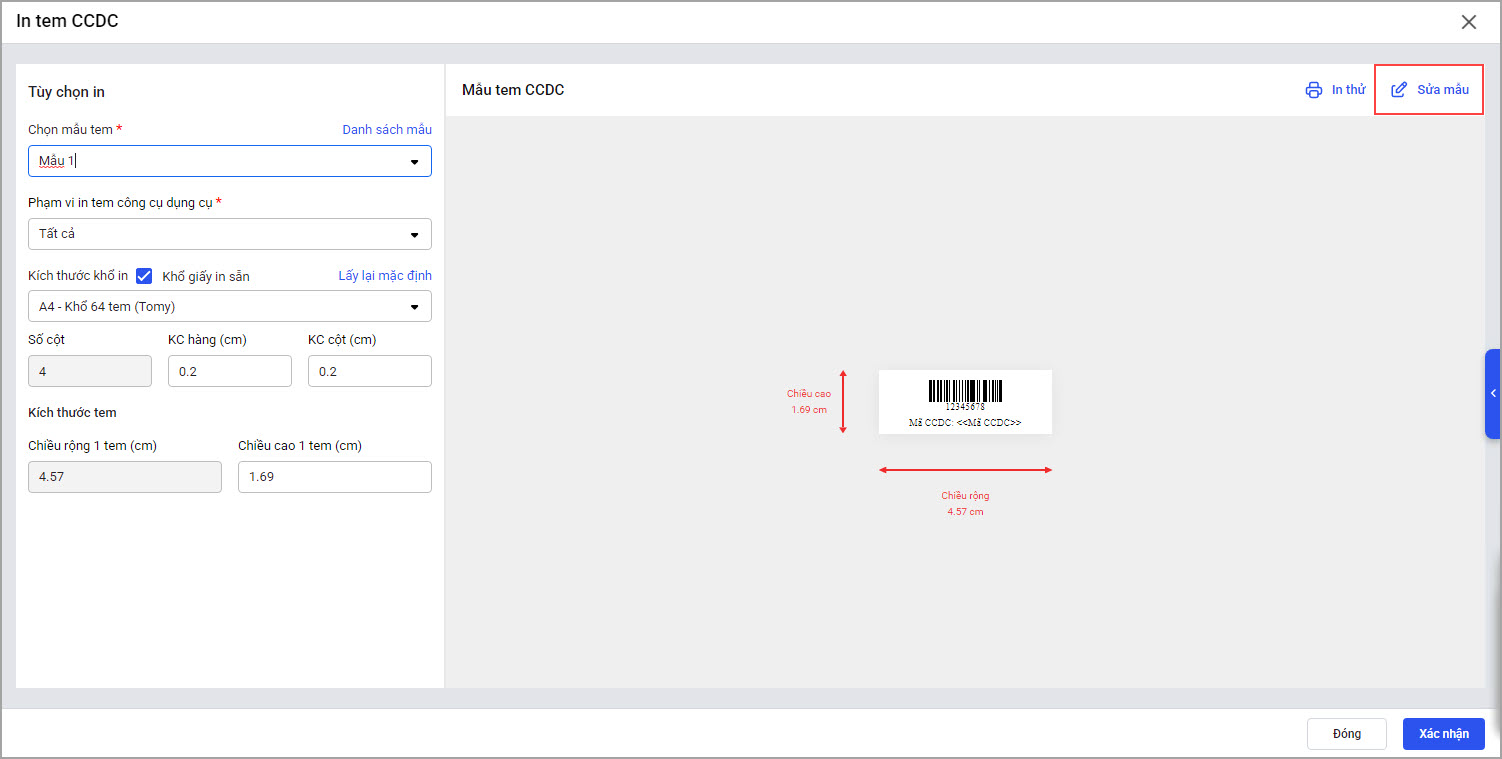Screen dimensions: 1502x759
Task: Expand the blue side panel arrow tab
Action: coord(1493,394)
